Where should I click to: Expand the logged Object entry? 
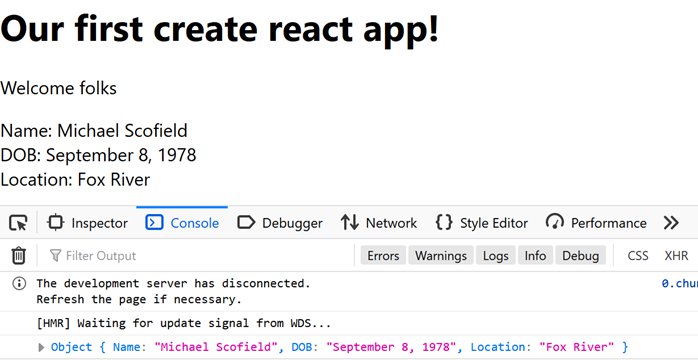coord(41,347)
